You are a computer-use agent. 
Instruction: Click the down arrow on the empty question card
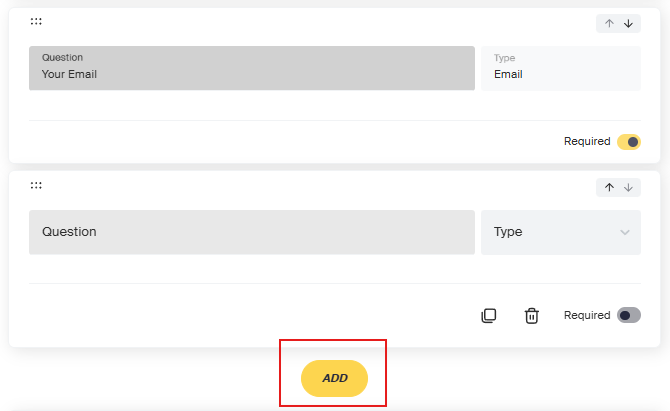(x=628, y=188)
